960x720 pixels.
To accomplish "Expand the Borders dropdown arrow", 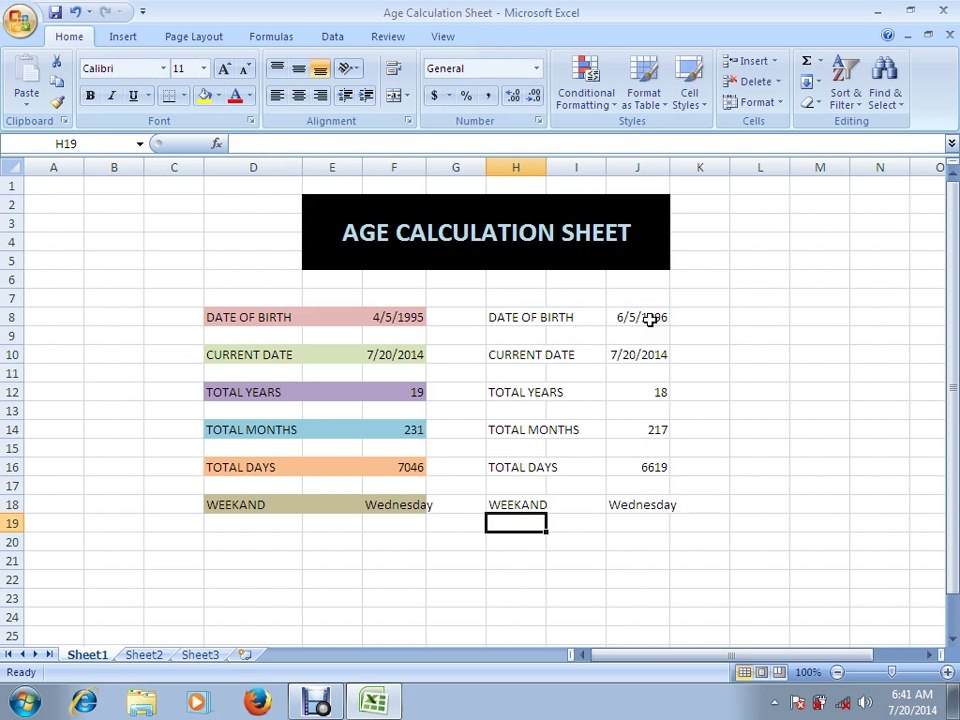I will [x=184, y=96].
